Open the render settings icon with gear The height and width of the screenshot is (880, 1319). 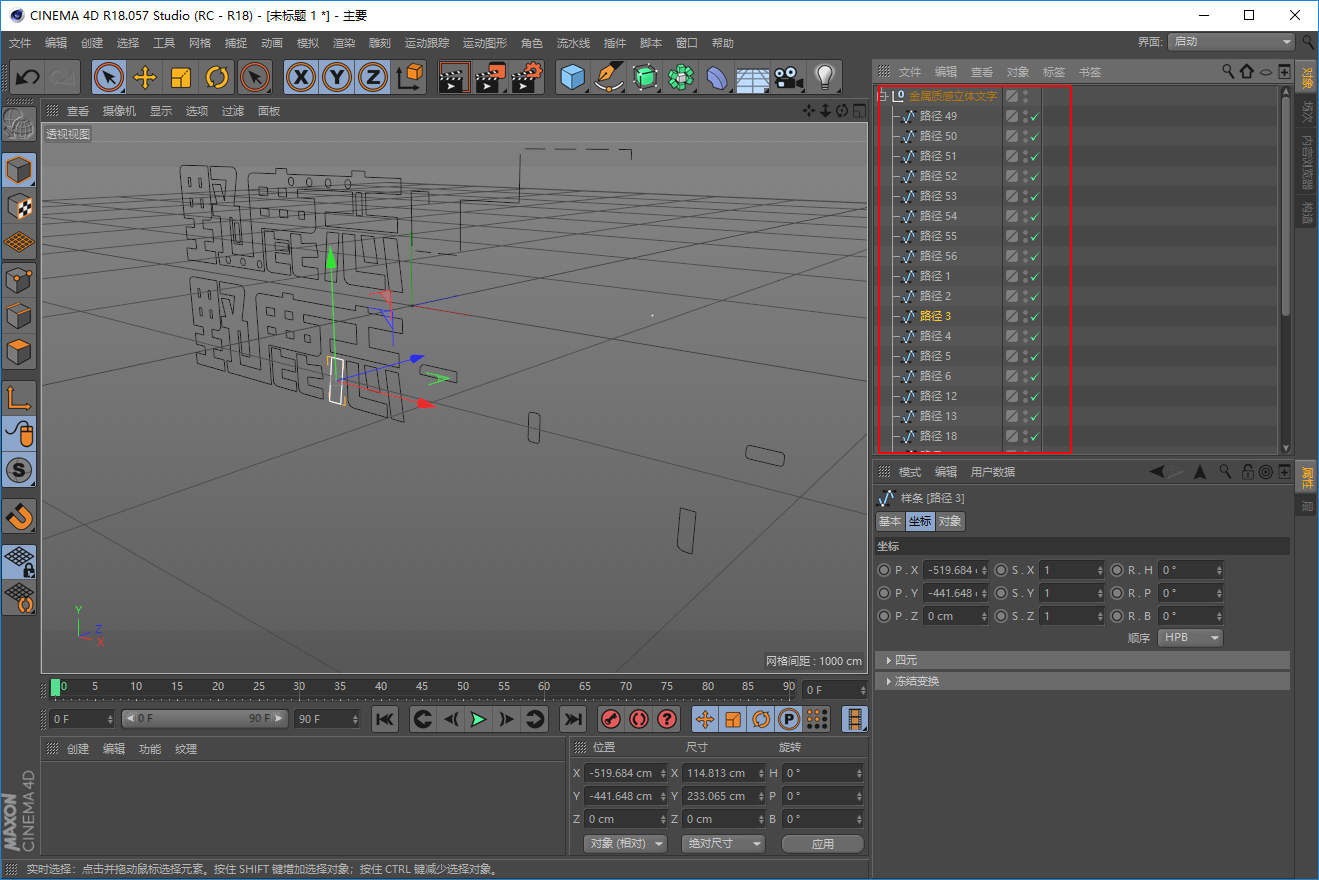click(526, 77)
